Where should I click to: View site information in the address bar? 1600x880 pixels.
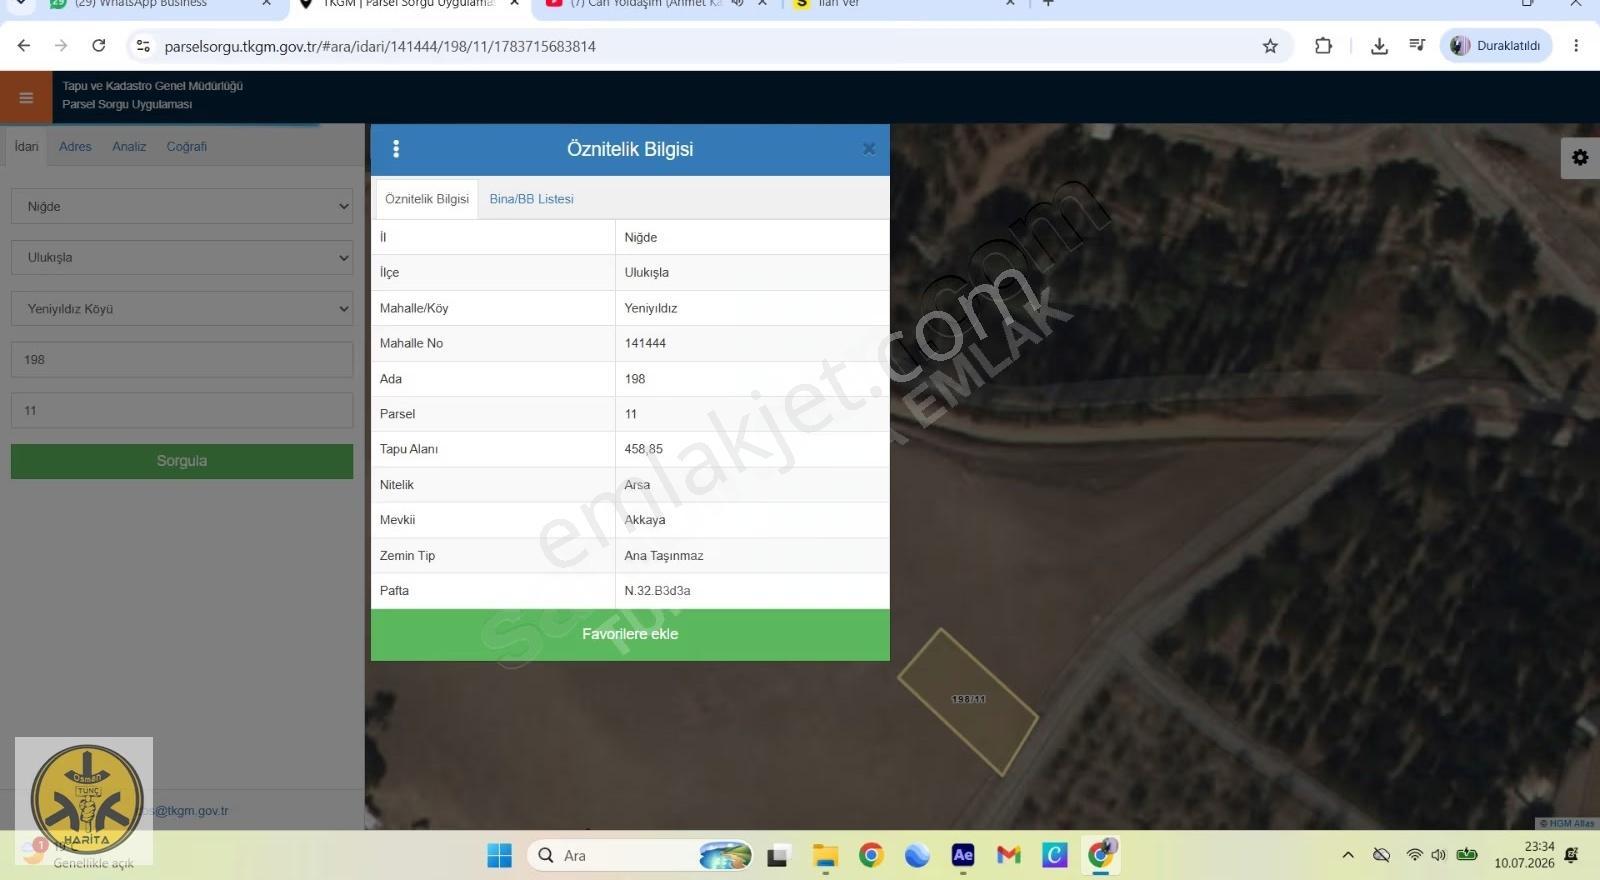[x=143, y=46]
